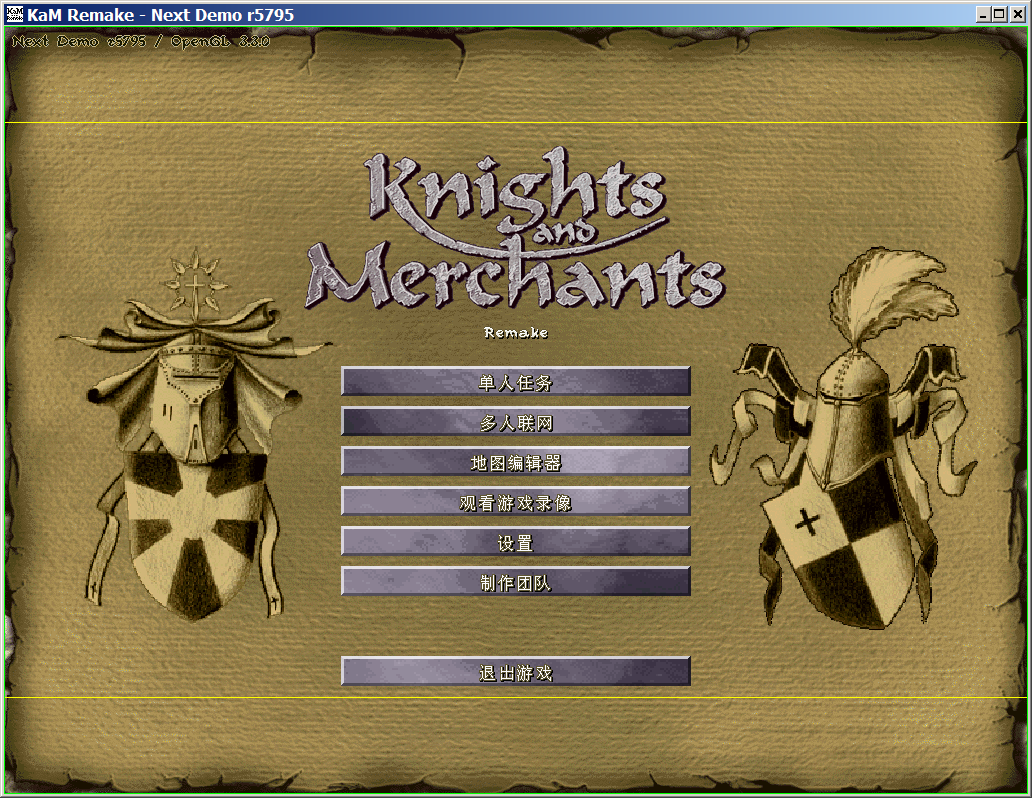Click the 'Remake' subtitle text
This screenshot has width=1032, height=798.
[x=516, y=332]
